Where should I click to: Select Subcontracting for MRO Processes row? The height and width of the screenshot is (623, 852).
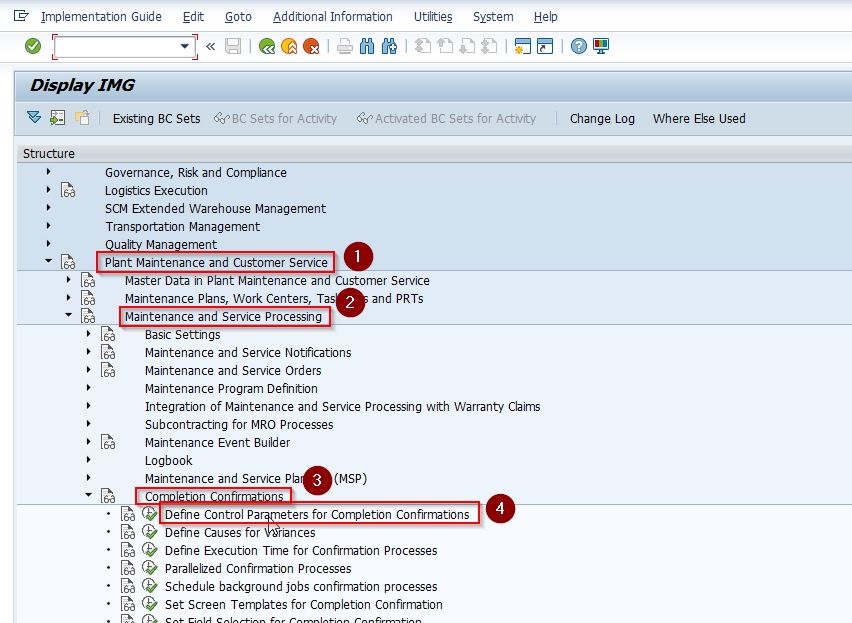239,424
